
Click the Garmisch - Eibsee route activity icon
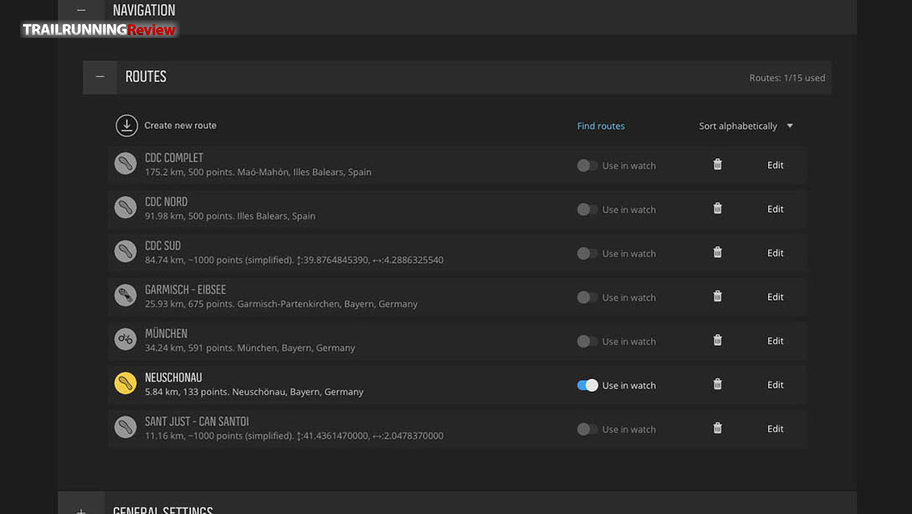coord(125,295)
